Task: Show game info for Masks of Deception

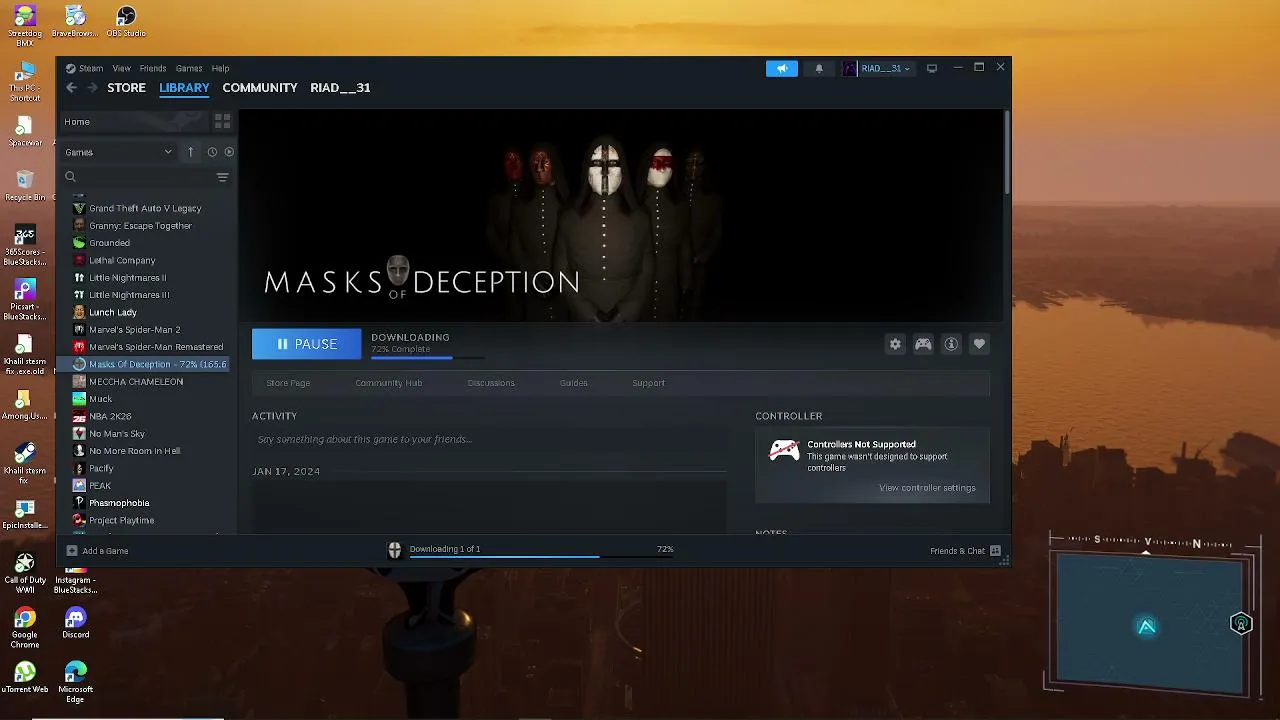Action: pyautogui.click(x=951, y=344)
